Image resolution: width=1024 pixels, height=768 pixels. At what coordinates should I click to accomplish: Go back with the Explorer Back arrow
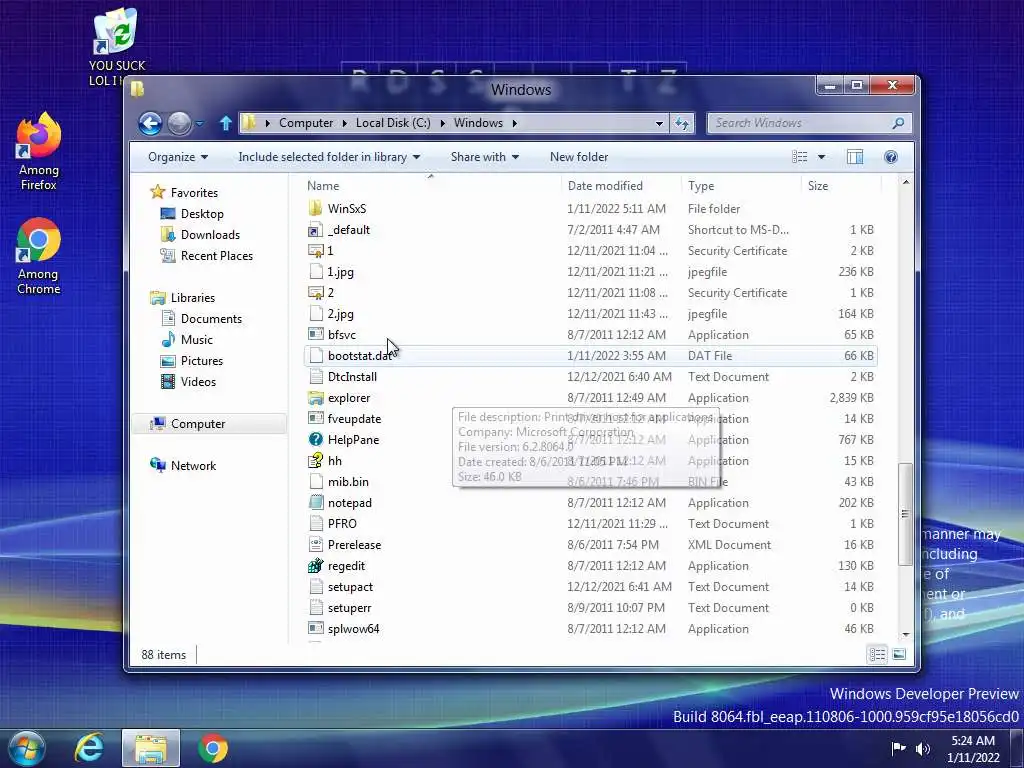pos(150,123)
